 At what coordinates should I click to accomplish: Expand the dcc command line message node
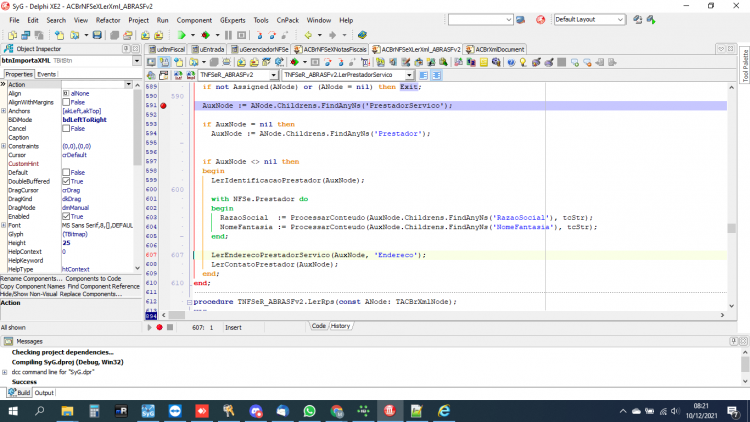tap(5, 372)
